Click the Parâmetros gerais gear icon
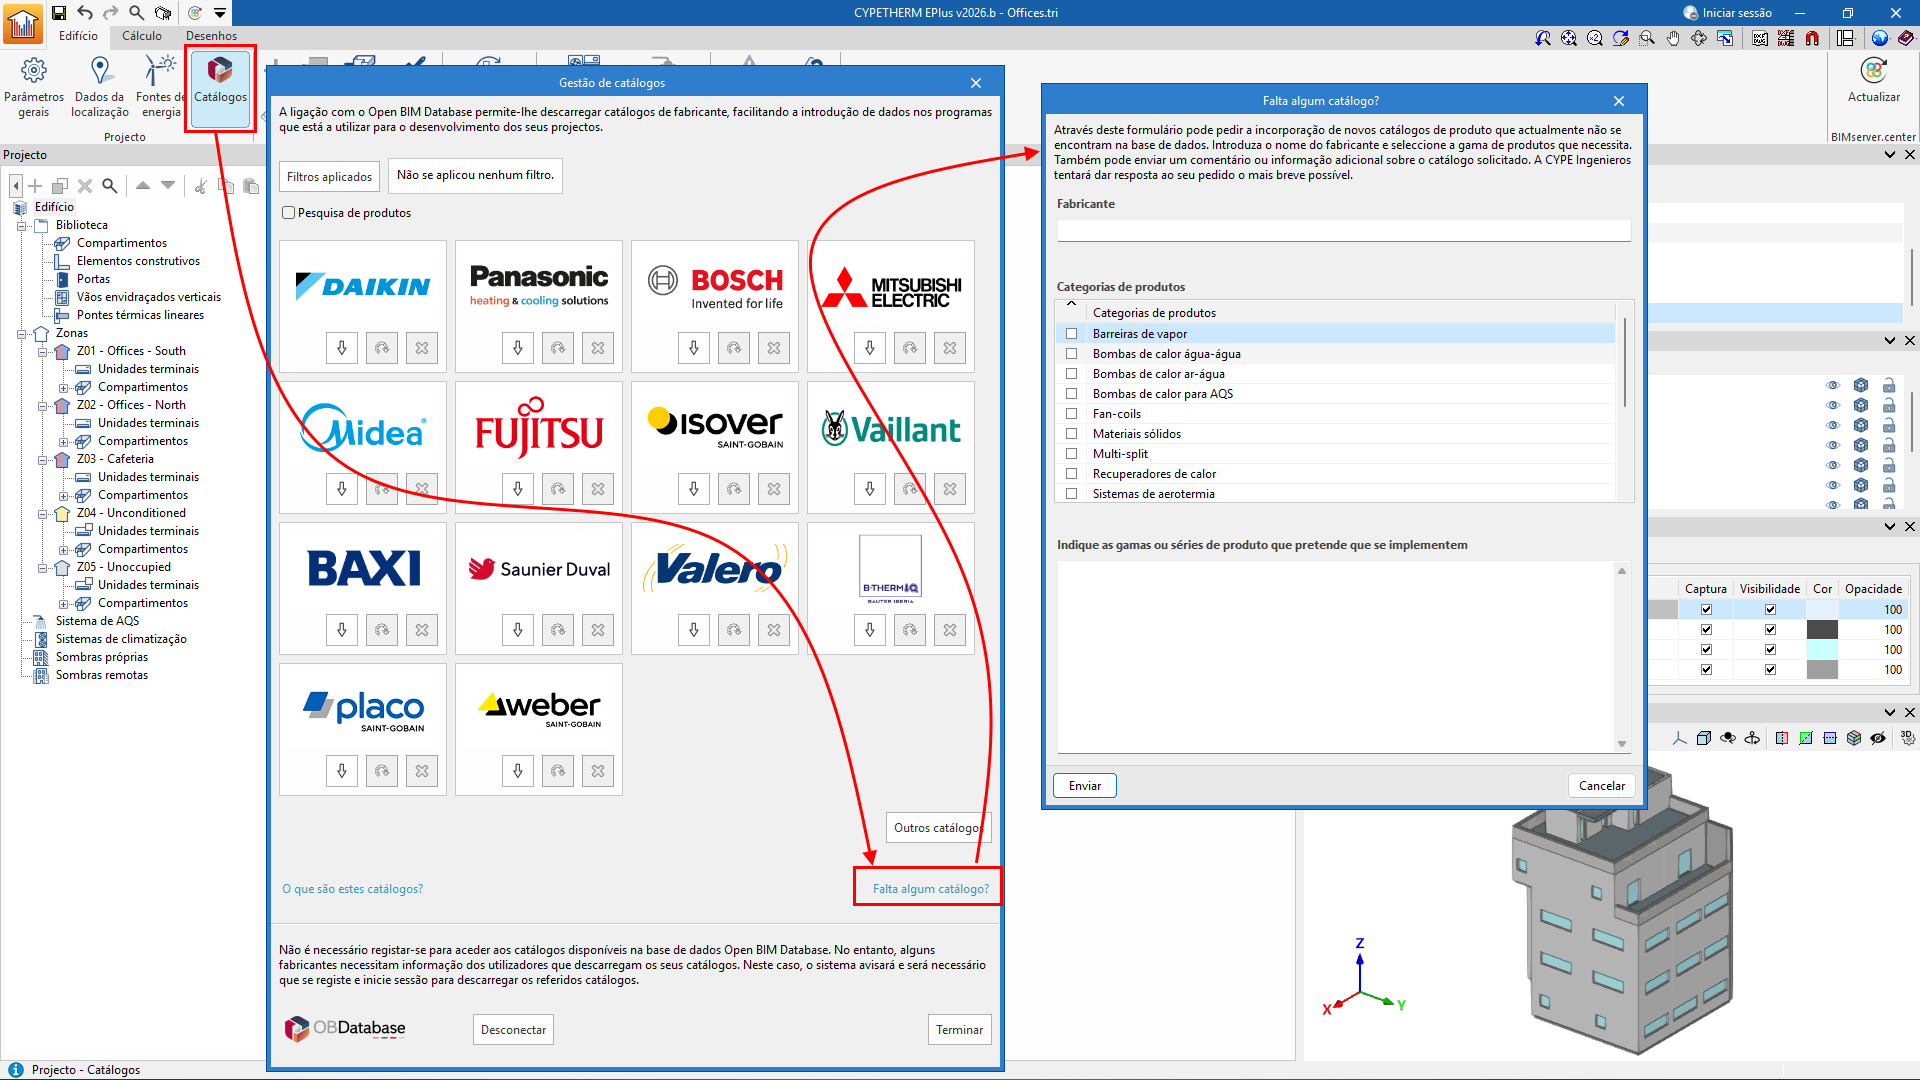The image size is (1920, 1080). [x=34, y=71]
